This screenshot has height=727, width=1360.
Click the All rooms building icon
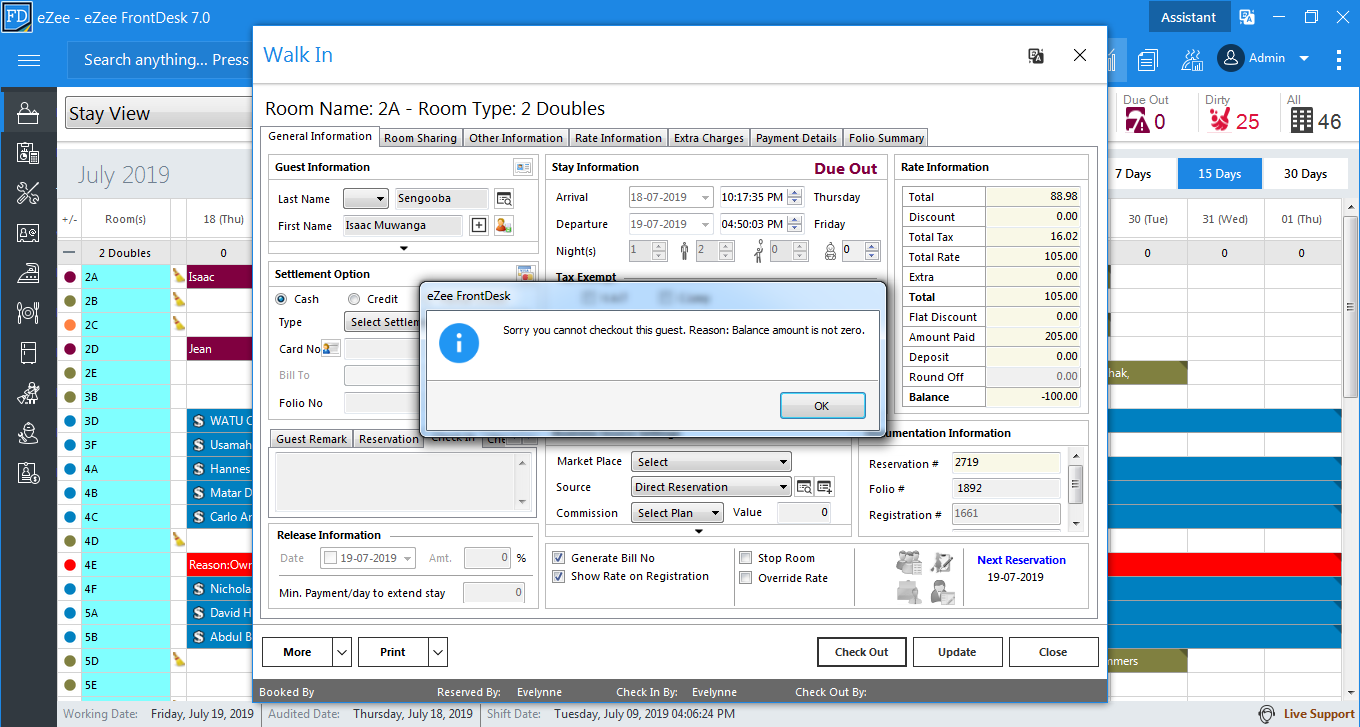coord(1301,120)
